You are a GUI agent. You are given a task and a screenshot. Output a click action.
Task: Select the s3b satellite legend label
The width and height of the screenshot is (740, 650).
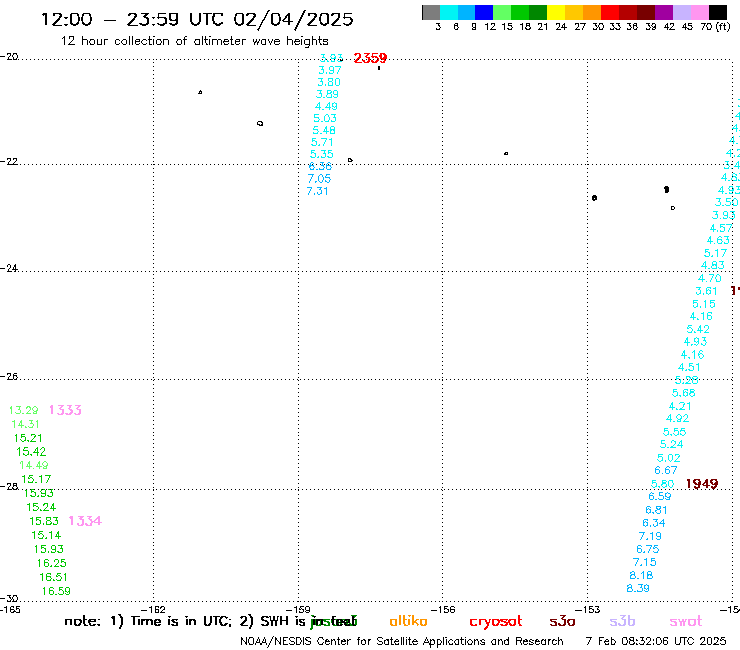tap(622, 621)
